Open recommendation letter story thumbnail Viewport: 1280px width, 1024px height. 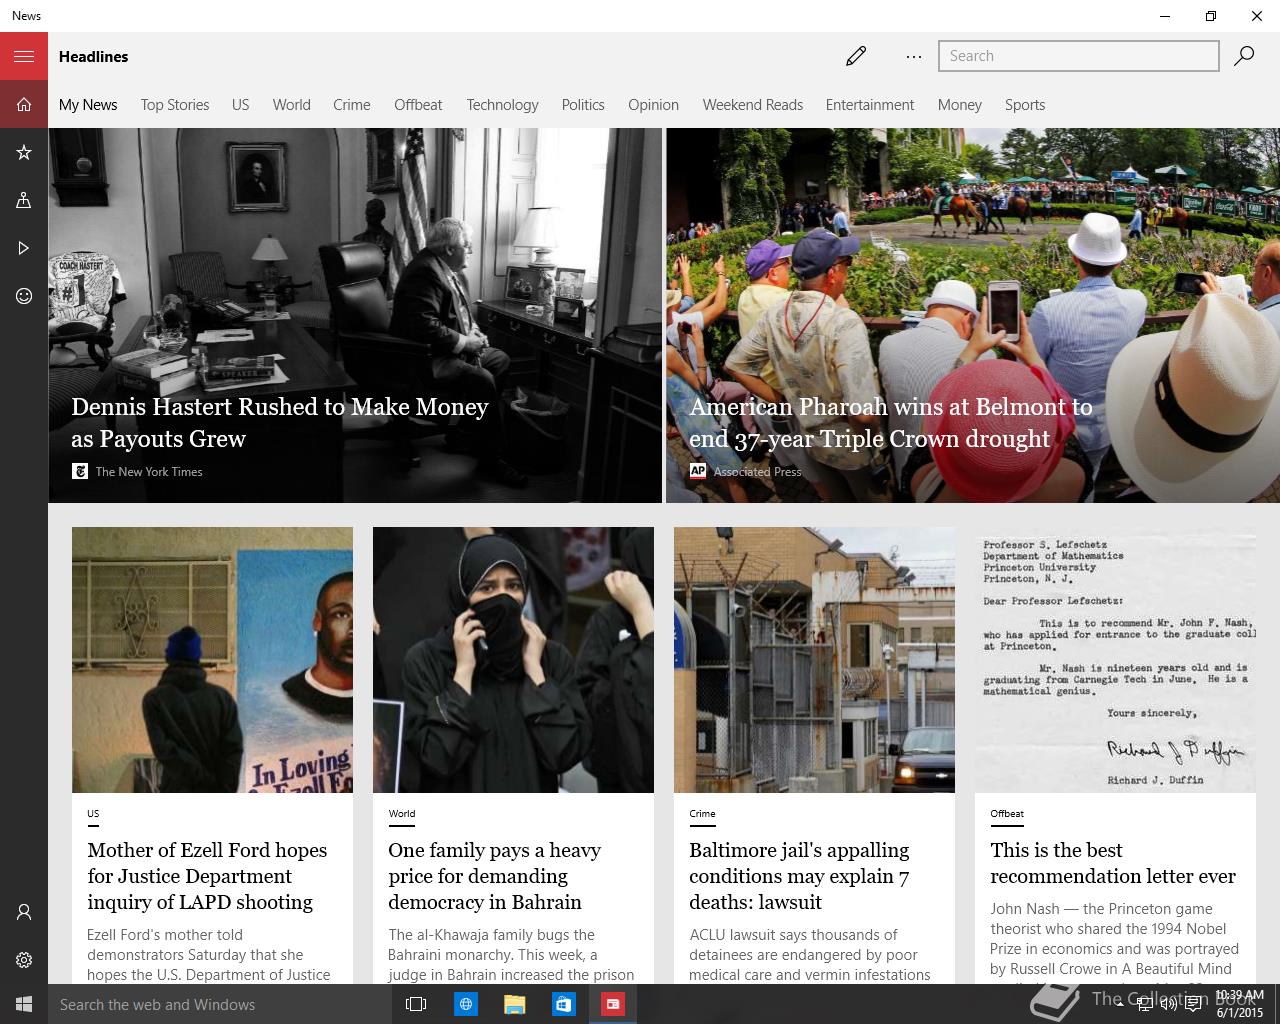pyautogui.click(x=1115, y=660)
